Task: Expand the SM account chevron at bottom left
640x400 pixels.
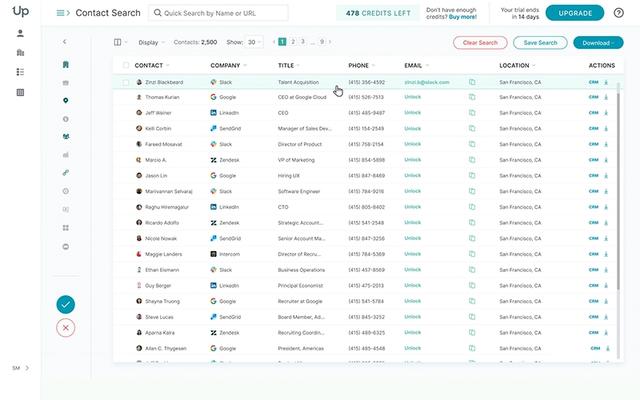Action: (x=27, y=368)
